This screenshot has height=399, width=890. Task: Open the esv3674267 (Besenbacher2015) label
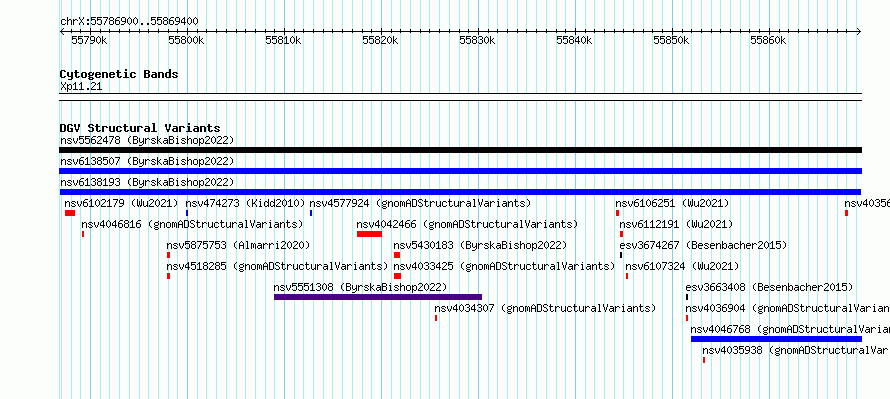[703, 245]
